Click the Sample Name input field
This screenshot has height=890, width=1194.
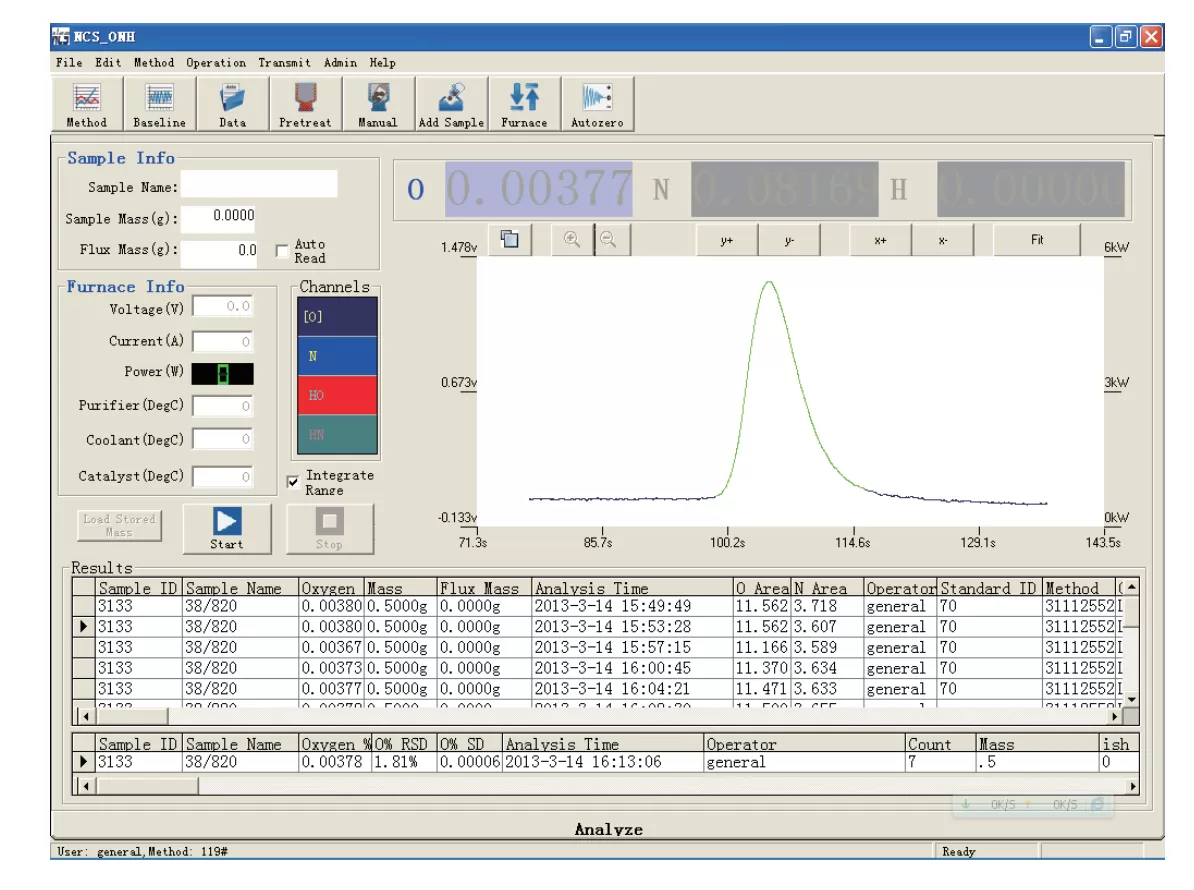[259, 185]
